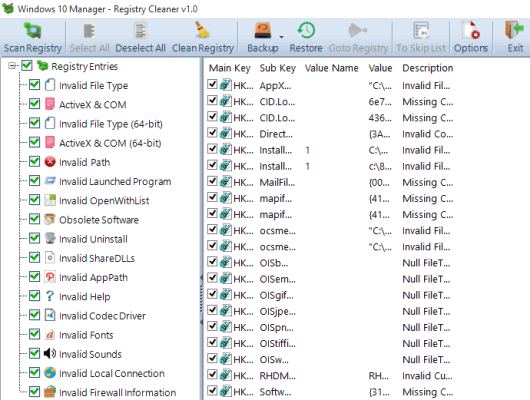Click the 436... value cell
Image resolution: width=530 pixels, height=400 pixels.
point(380,118)
